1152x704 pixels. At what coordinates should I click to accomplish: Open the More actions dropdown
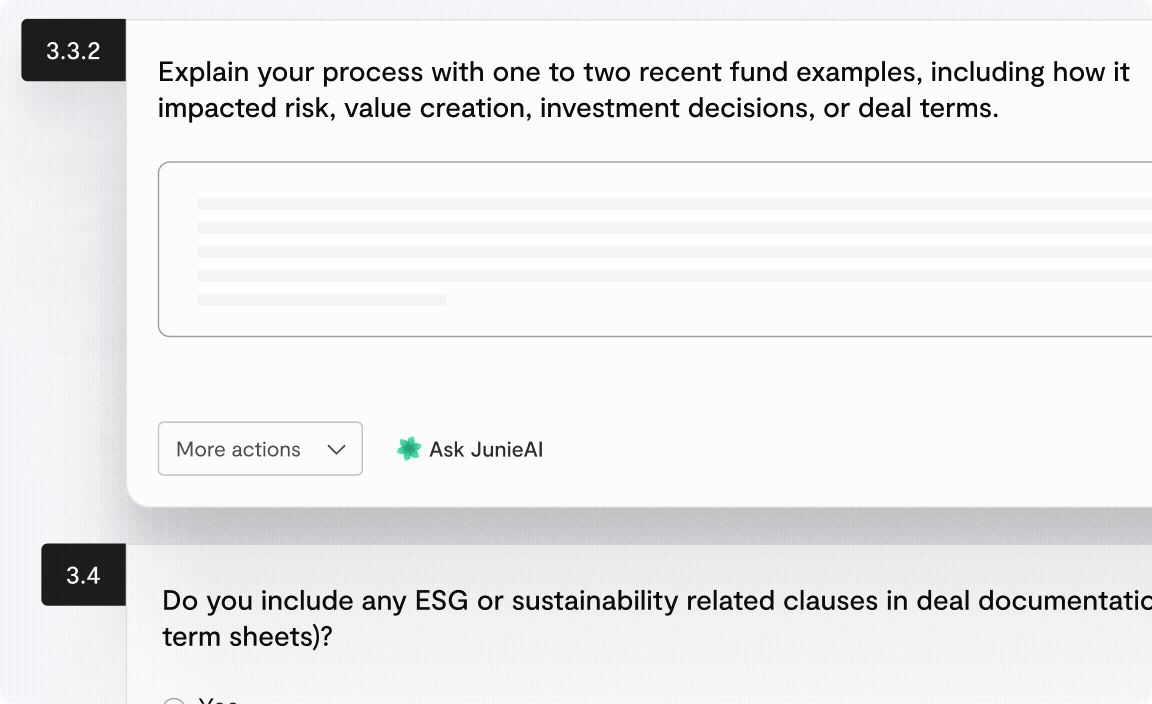point(260,449)
